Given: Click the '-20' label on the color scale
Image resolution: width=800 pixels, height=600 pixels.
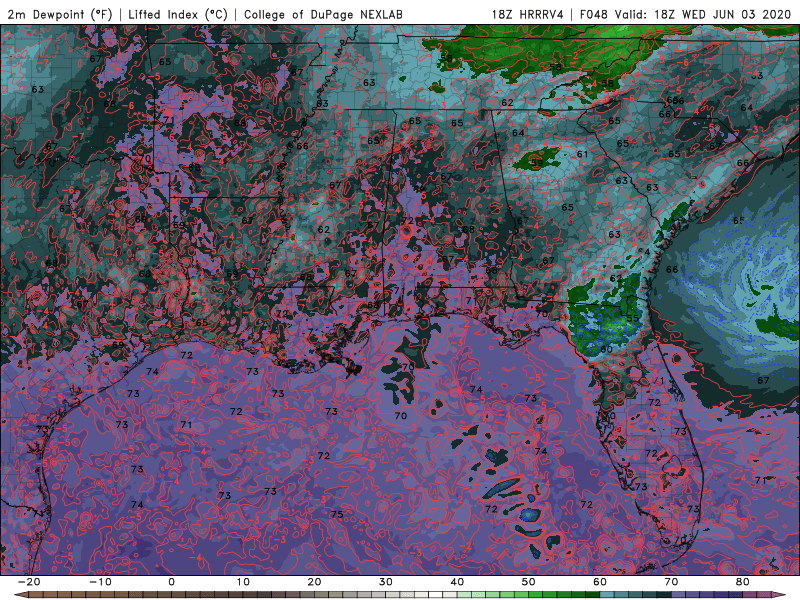Looking at the screenshot, I should click(29, 582).
